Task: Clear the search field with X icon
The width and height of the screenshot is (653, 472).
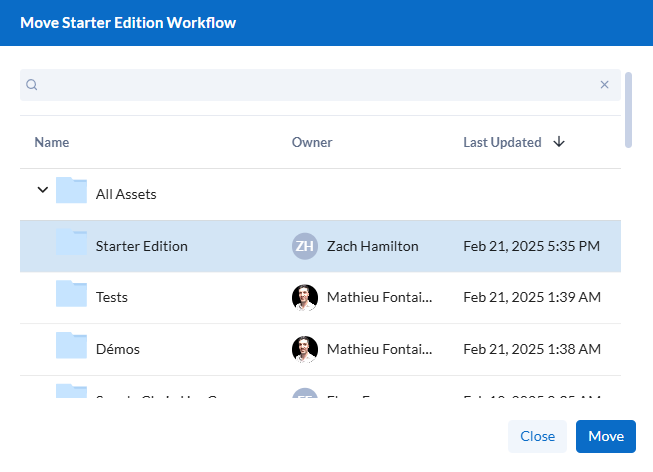Action: click(x=604, y=85)
